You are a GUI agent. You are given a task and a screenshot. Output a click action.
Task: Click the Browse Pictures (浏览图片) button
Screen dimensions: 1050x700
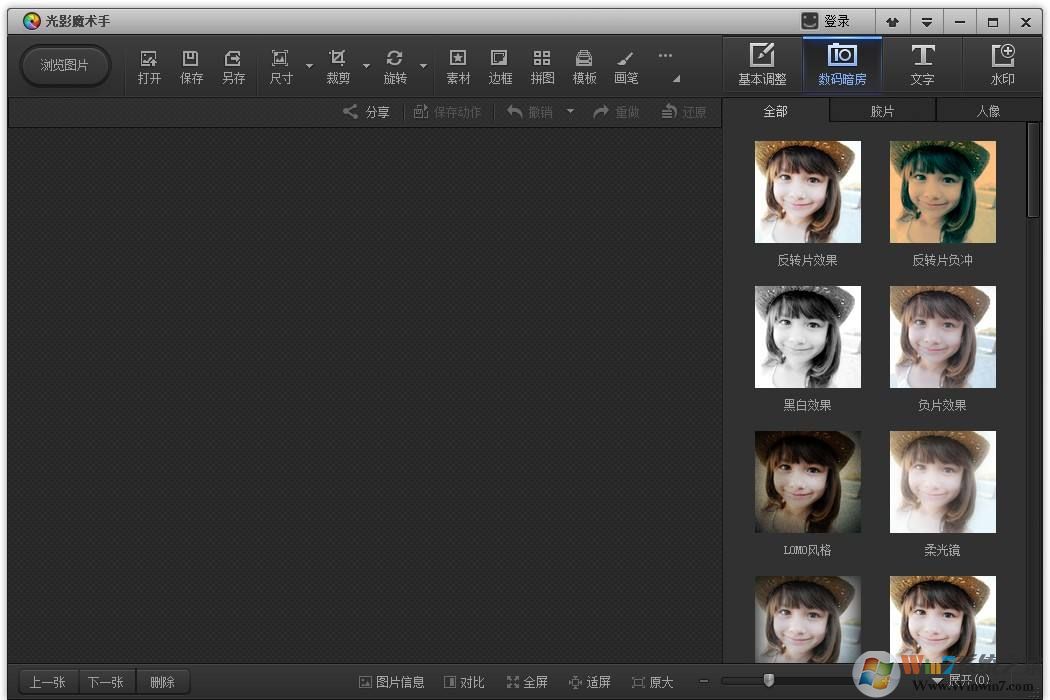tap(65, 65)
